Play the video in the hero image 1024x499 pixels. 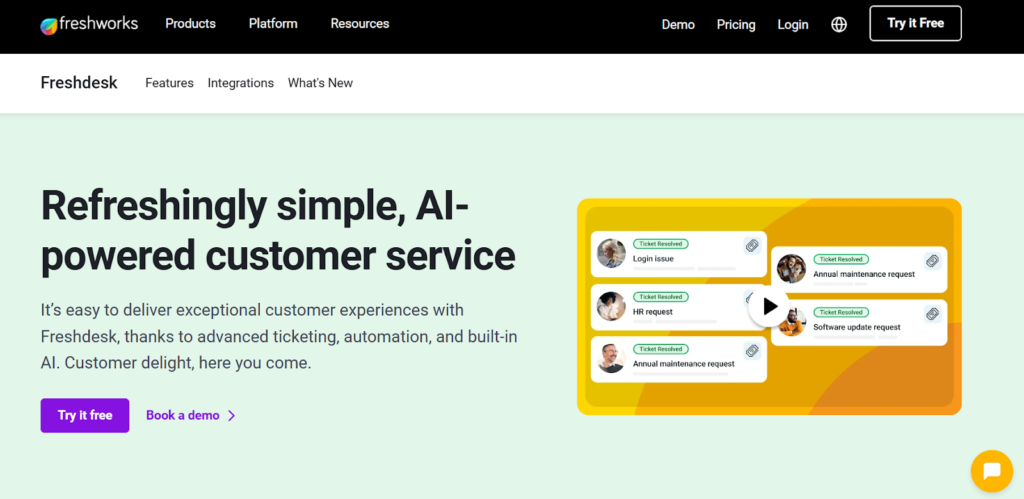pos(769,306)
